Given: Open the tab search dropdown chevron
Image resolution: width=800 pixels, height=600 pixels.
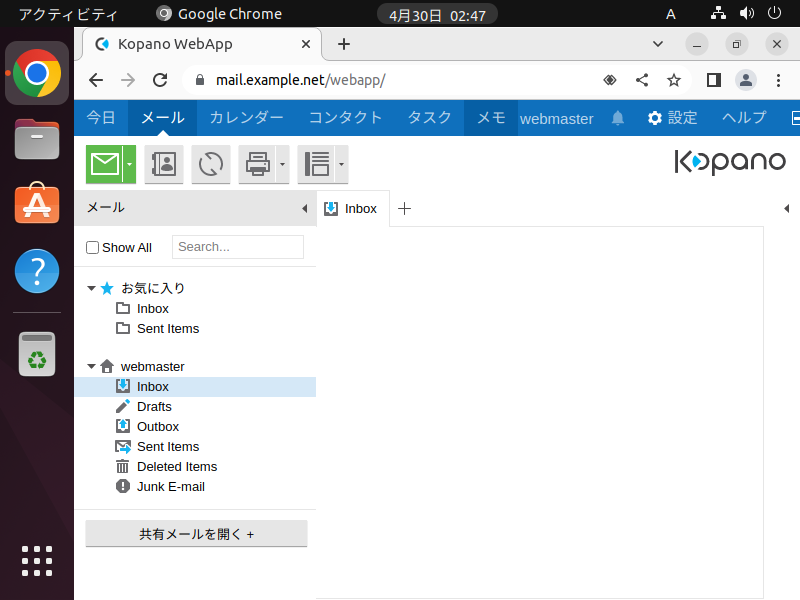Looking at the screenshot, I should coord(658,44).
